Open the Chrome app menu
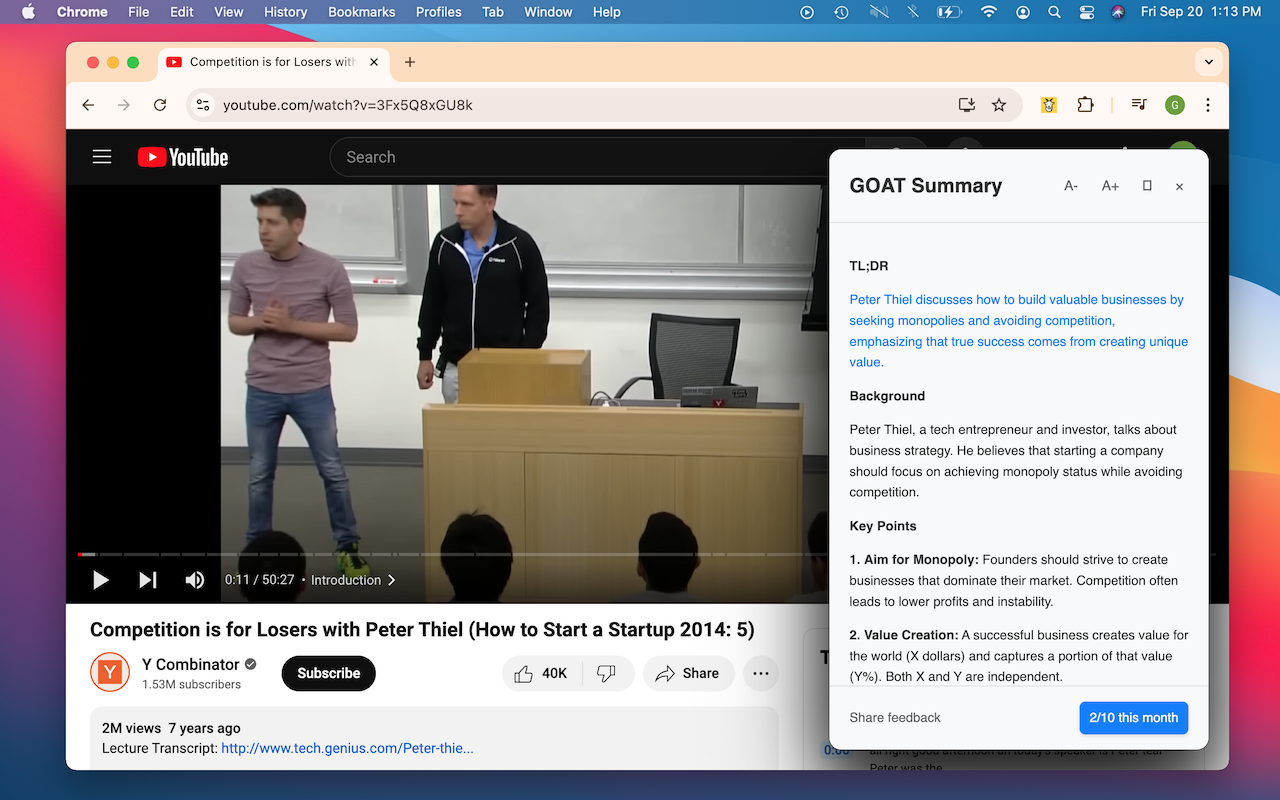 (82, 12)
